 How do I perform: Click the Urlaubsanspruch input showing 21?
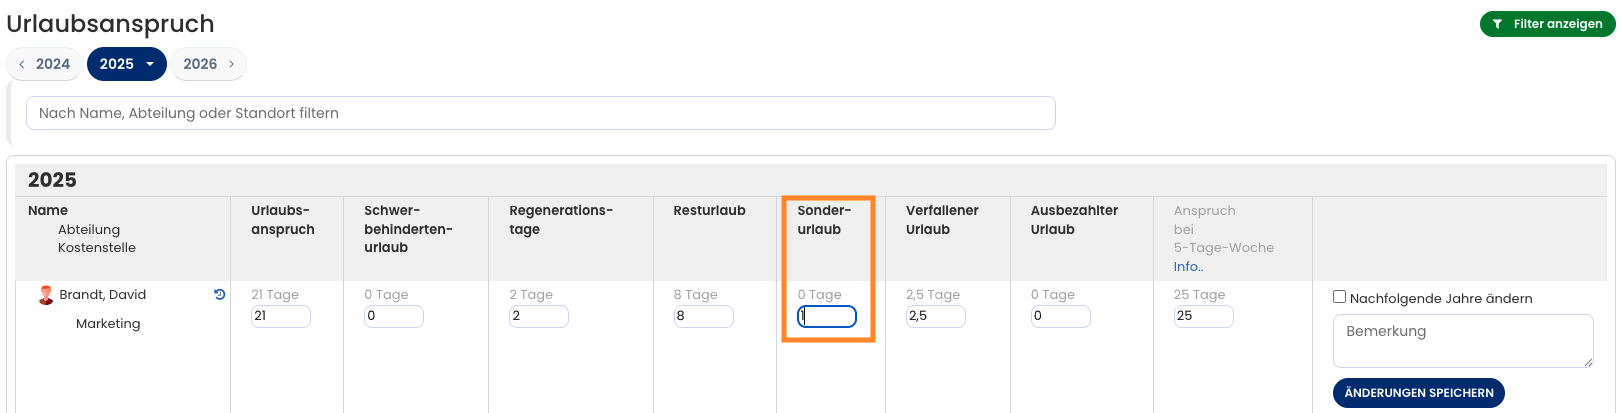[280, 316]
